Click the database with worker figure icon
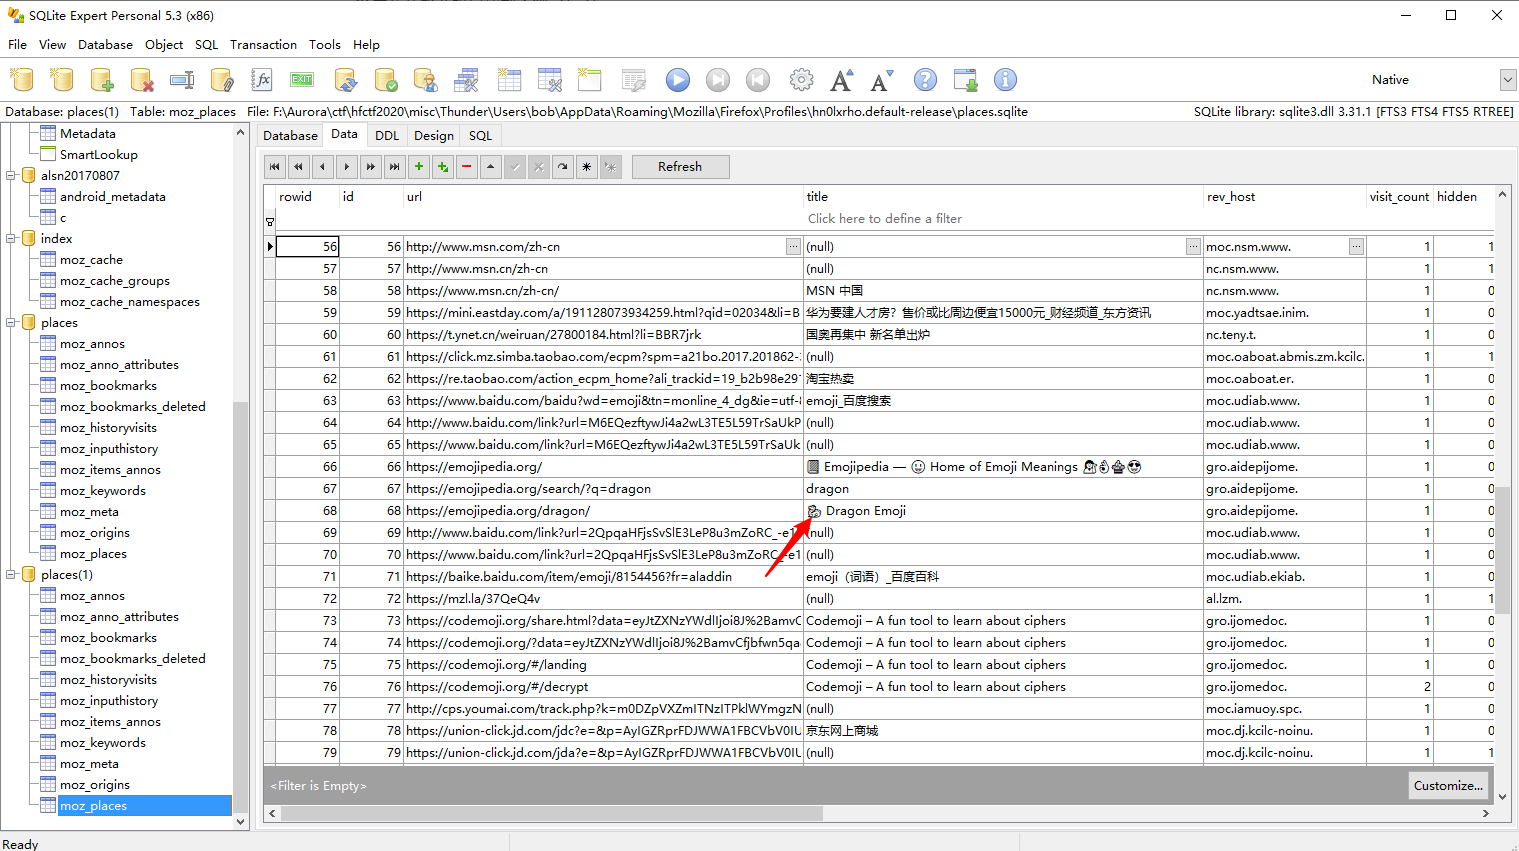This screenshot has height=851, width=1519. click(x=426, y=80)
